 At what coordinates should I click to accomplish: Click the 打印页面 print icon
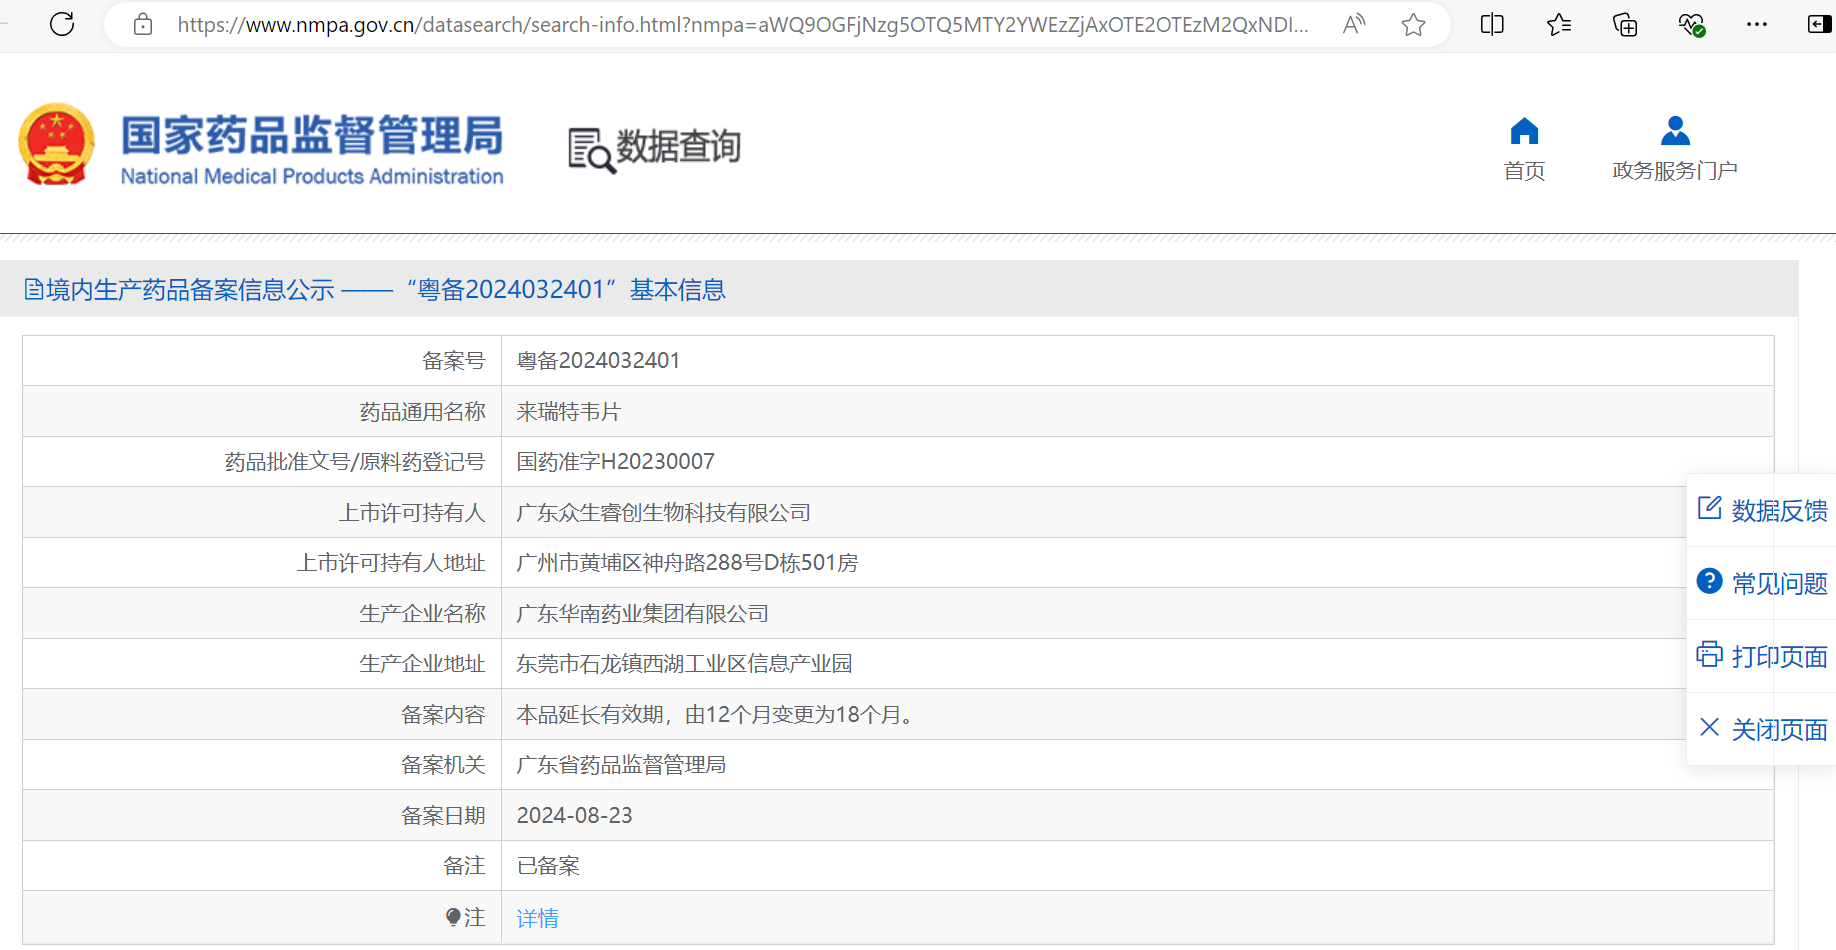click(1710, 655)
